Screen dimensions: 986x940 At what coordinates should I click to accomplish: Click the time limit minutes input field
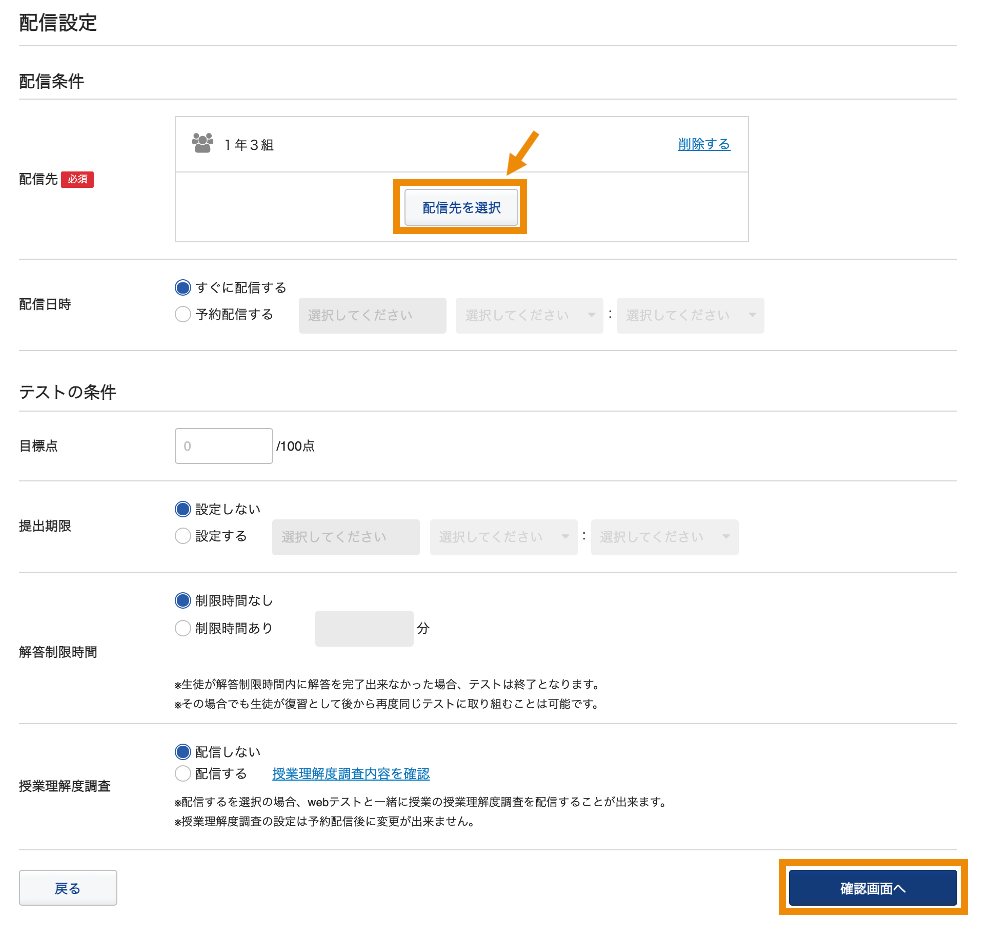[364, 629]
